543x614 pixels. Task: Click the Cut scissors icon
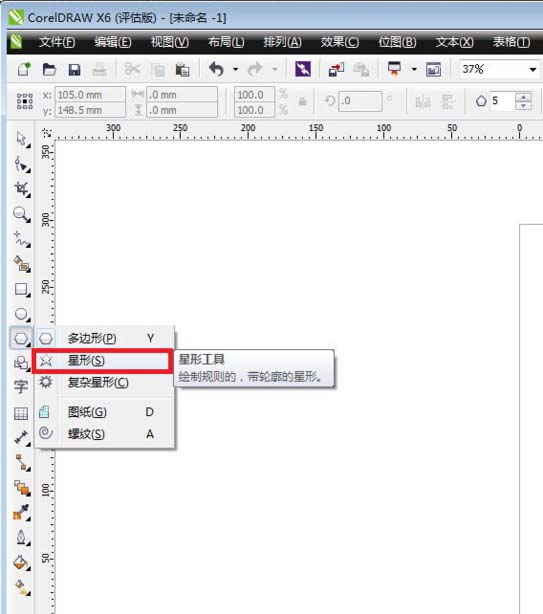click(132, 69)
